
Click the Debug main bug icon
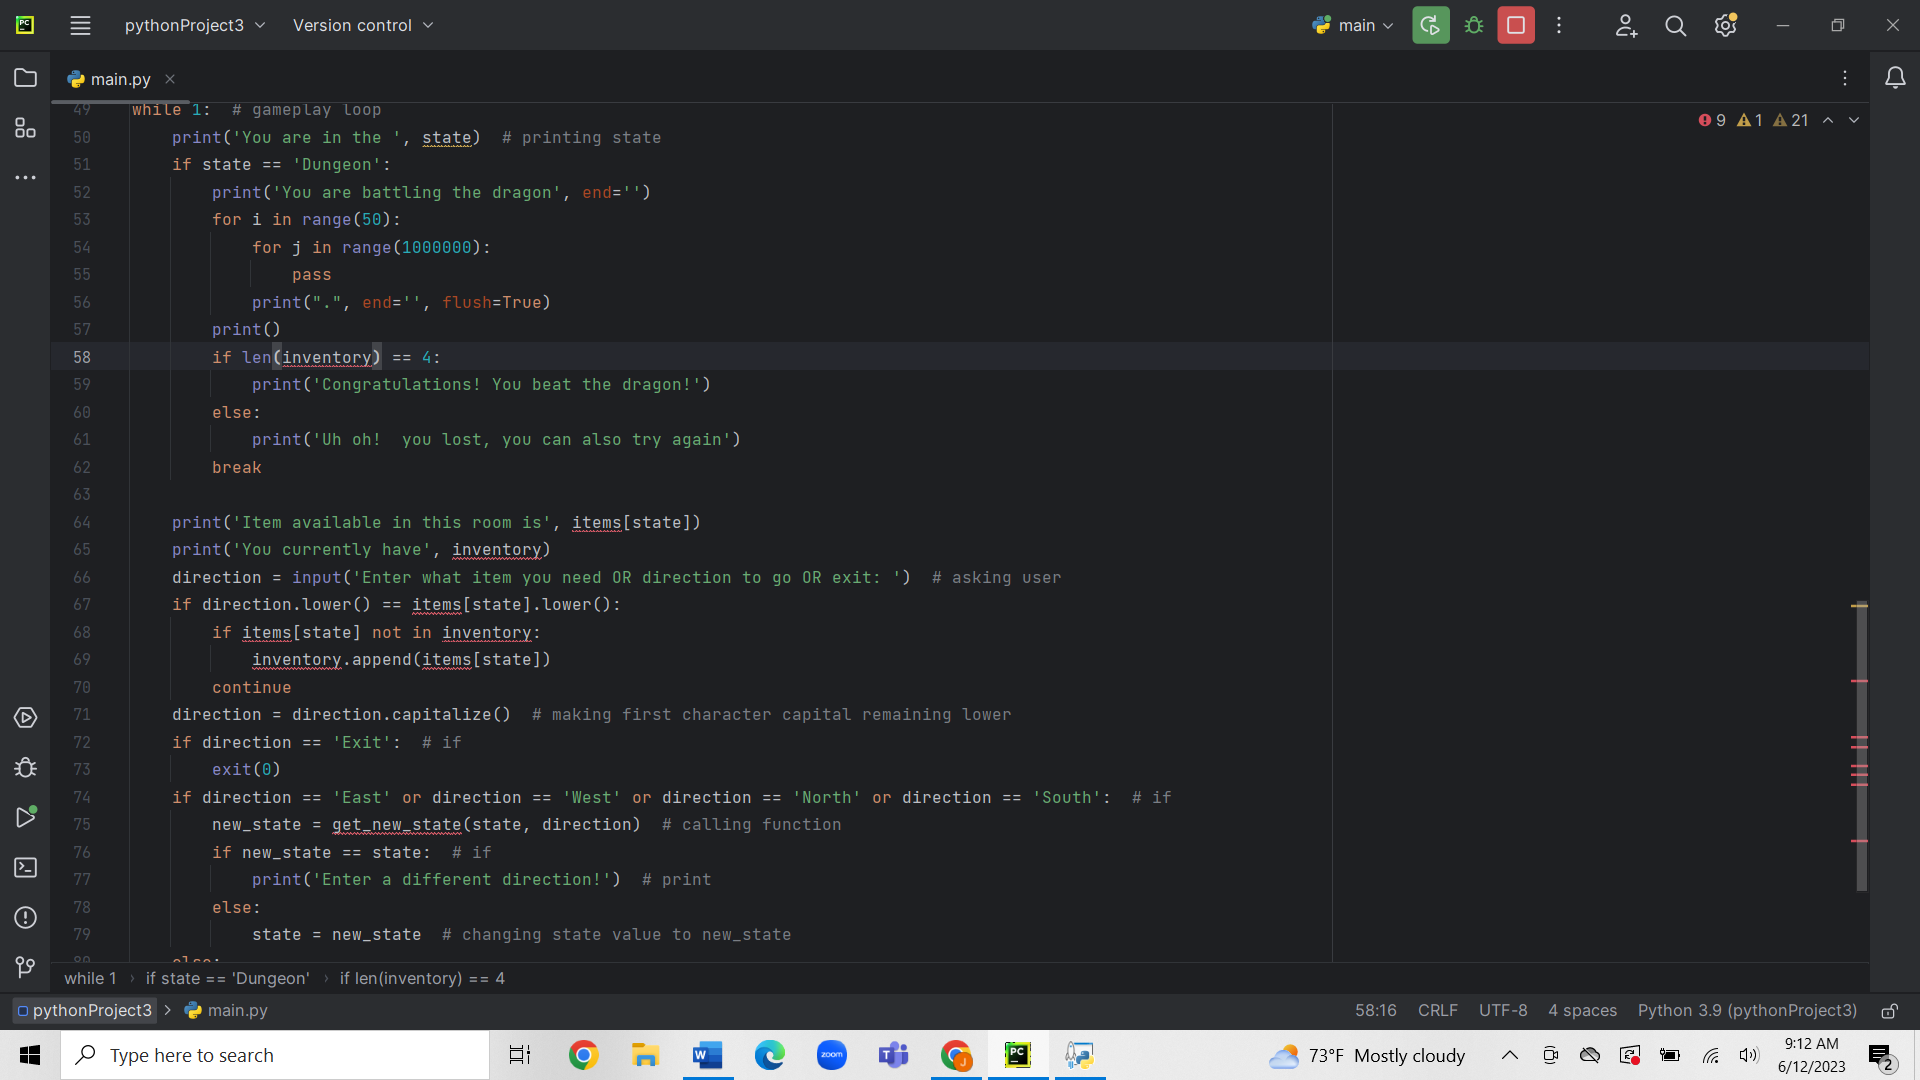tap(1473, 26)
